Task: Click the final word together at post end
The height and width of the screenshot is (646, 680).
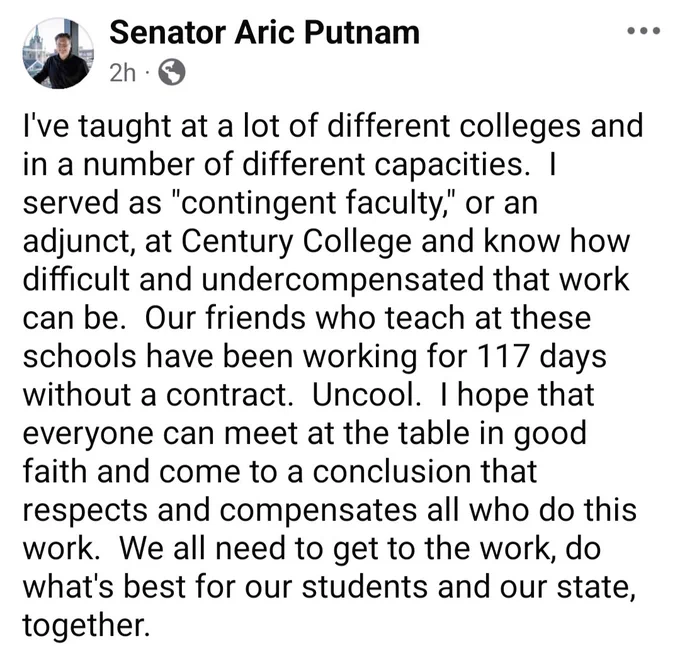Action: click(x=86, y=625)
